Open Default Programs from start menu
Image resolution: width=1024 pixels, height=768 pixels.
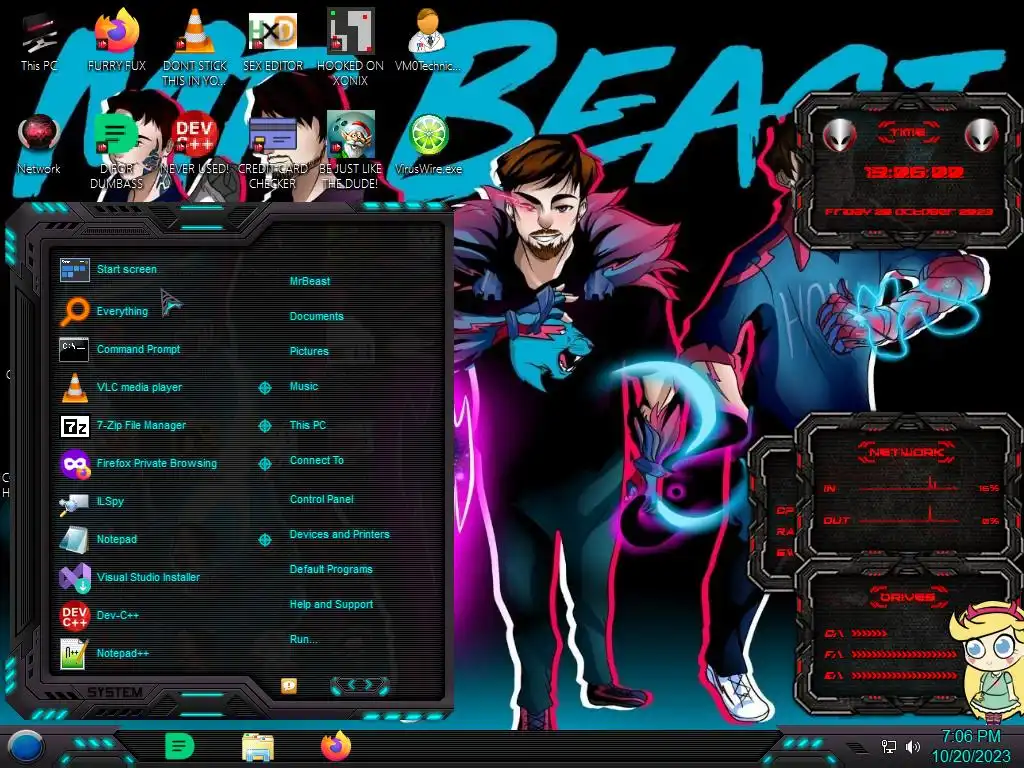(x=331, y=569)
